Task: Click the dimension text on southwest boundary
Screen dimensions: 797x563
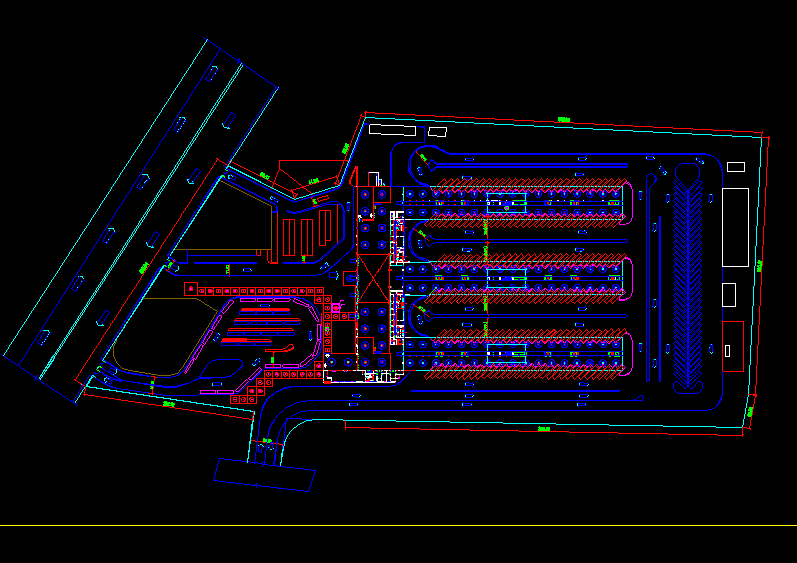Action: pyautogui.click(x=168, y=405)
